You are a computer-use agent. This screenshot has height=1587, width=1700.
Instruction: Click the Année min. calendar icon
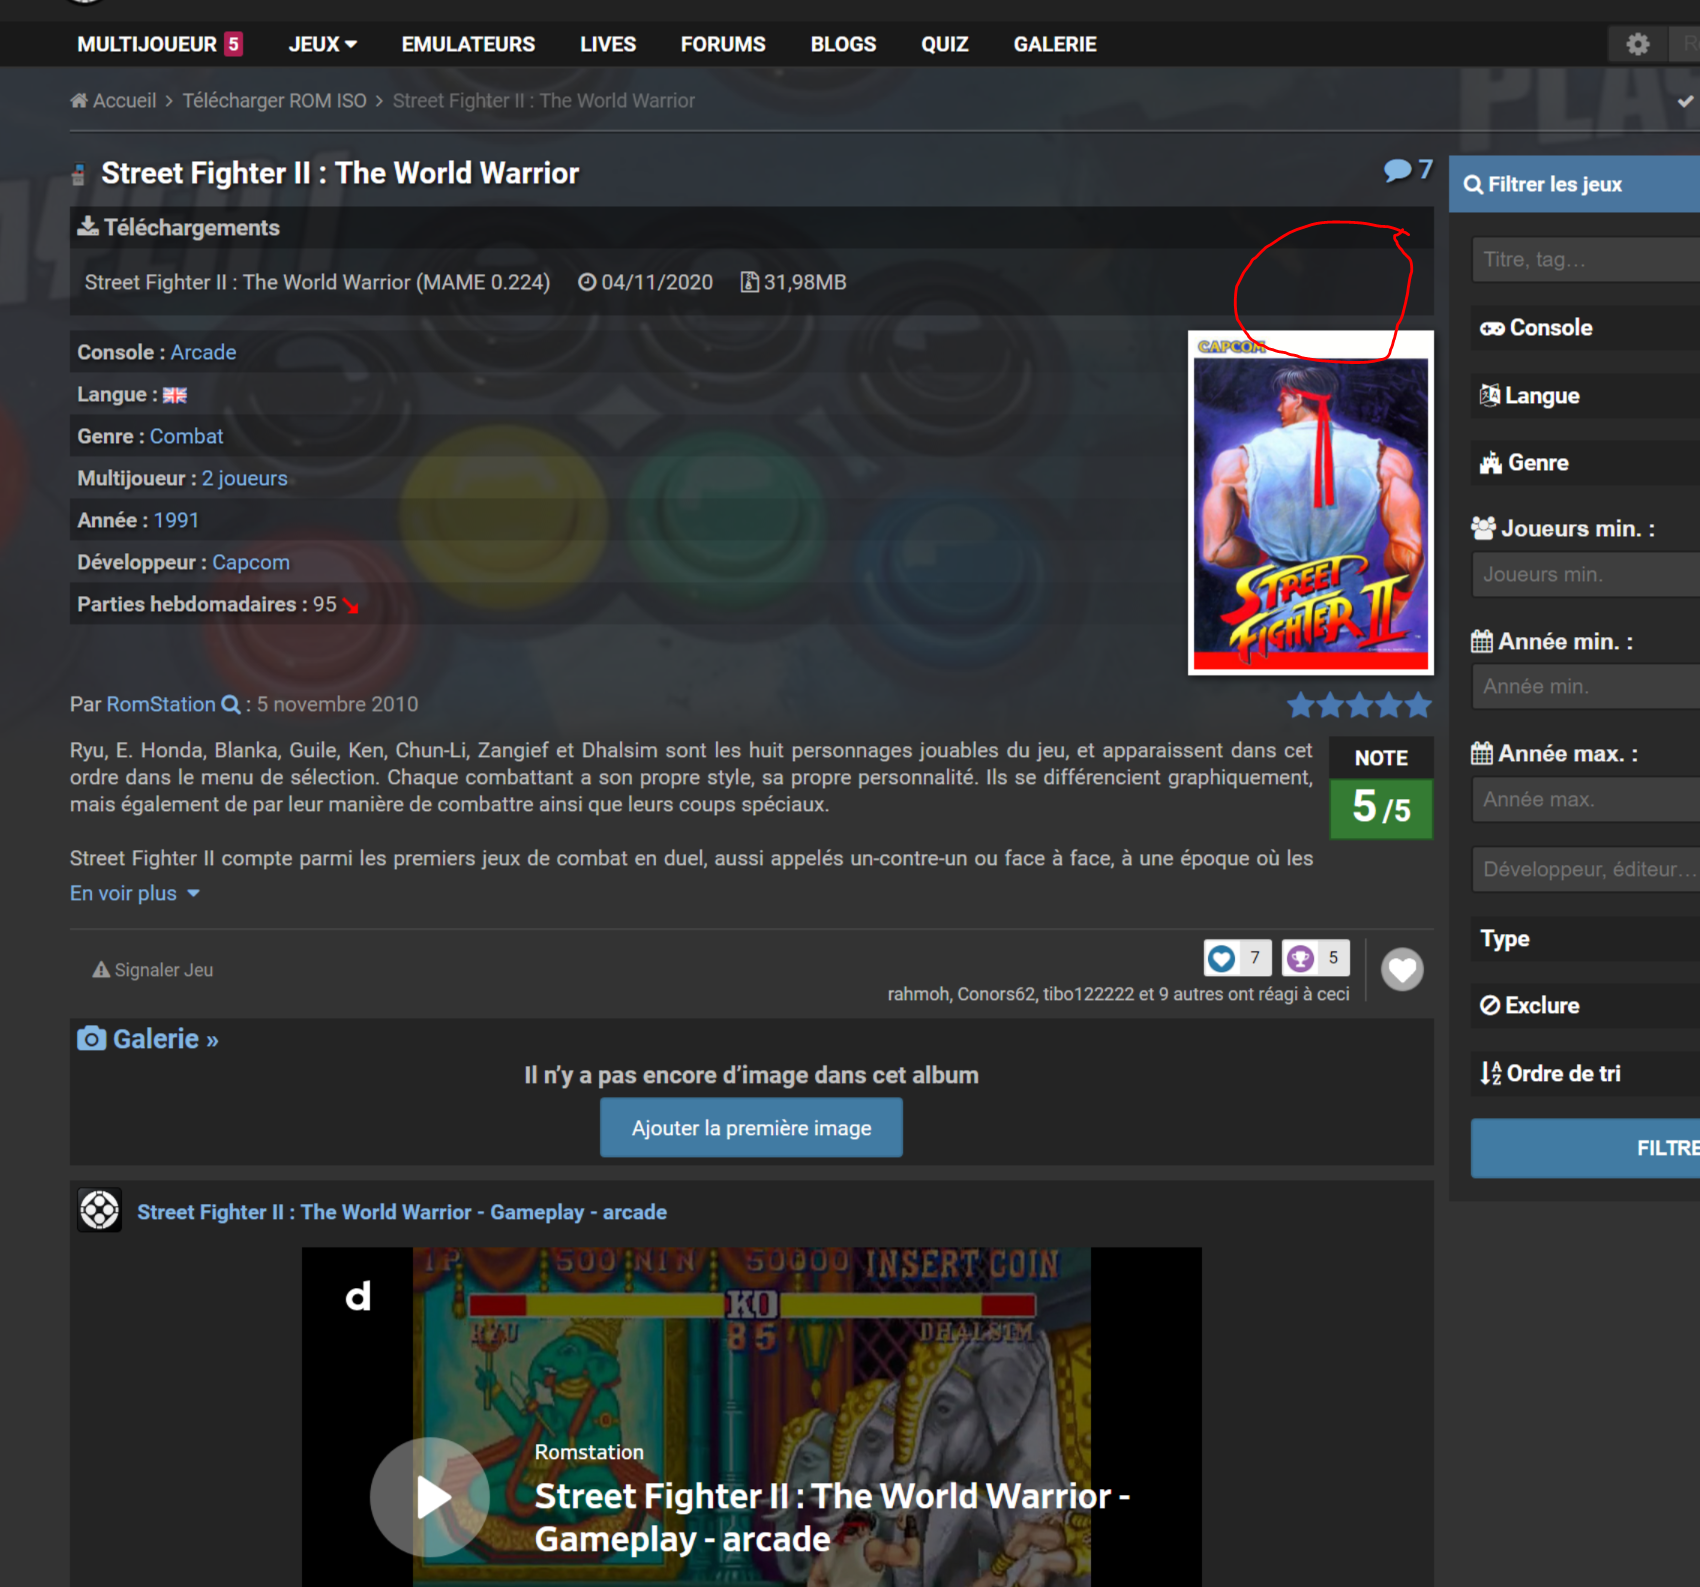1482,641
